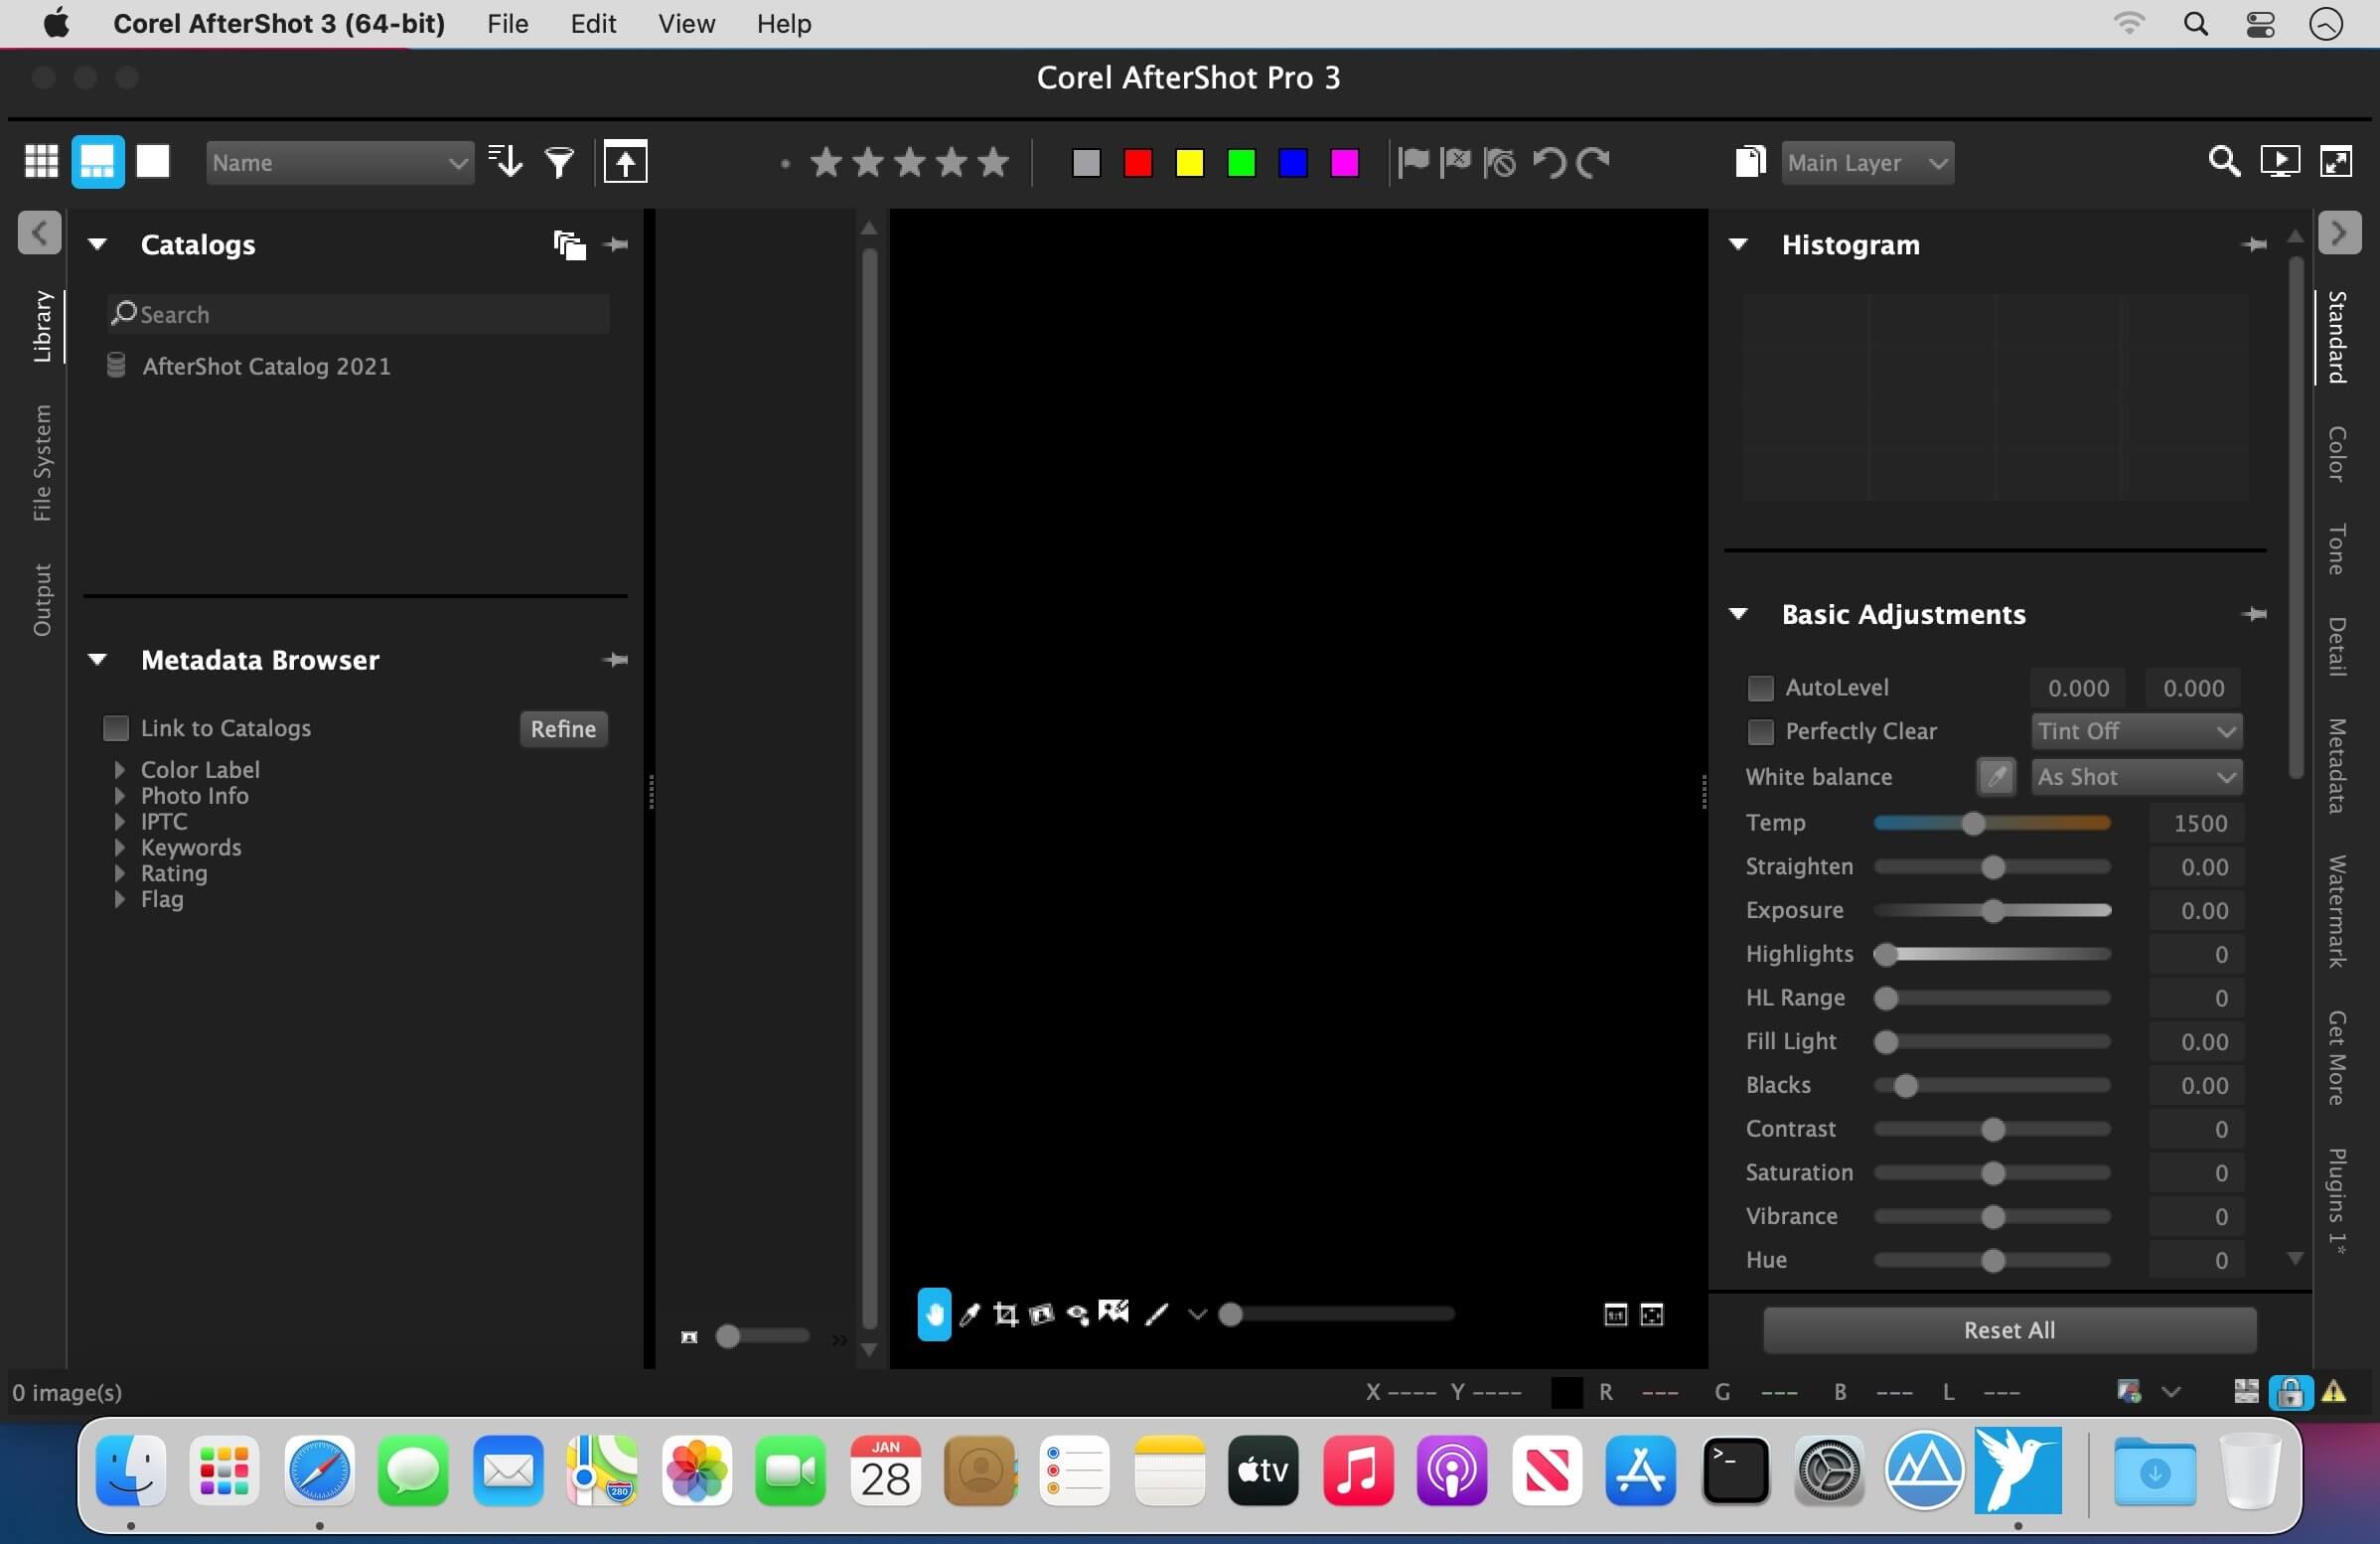Zoom preview to 1:1
Viewport: 2380px width, 1544px height.
[1615, 1315]
